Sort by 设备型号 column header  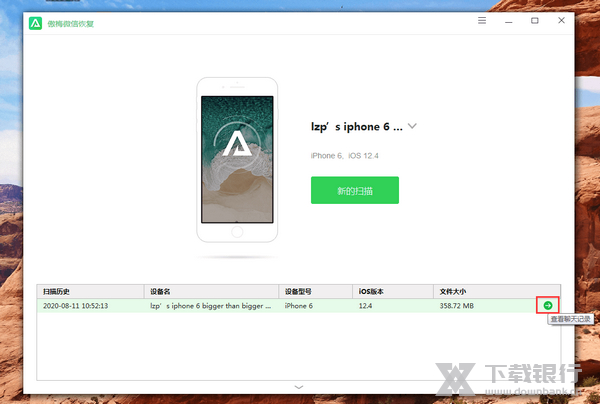300,291
